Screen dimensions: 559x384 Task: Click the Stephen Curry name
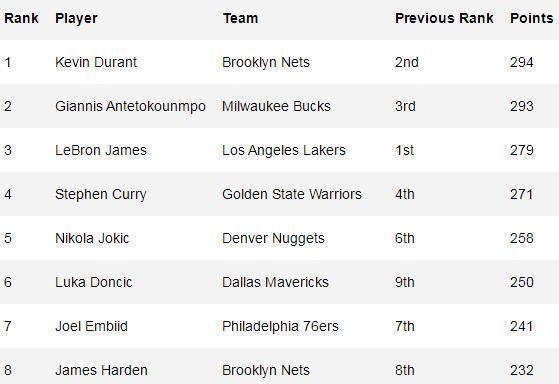pyautogui.click(x=101, y=195)
